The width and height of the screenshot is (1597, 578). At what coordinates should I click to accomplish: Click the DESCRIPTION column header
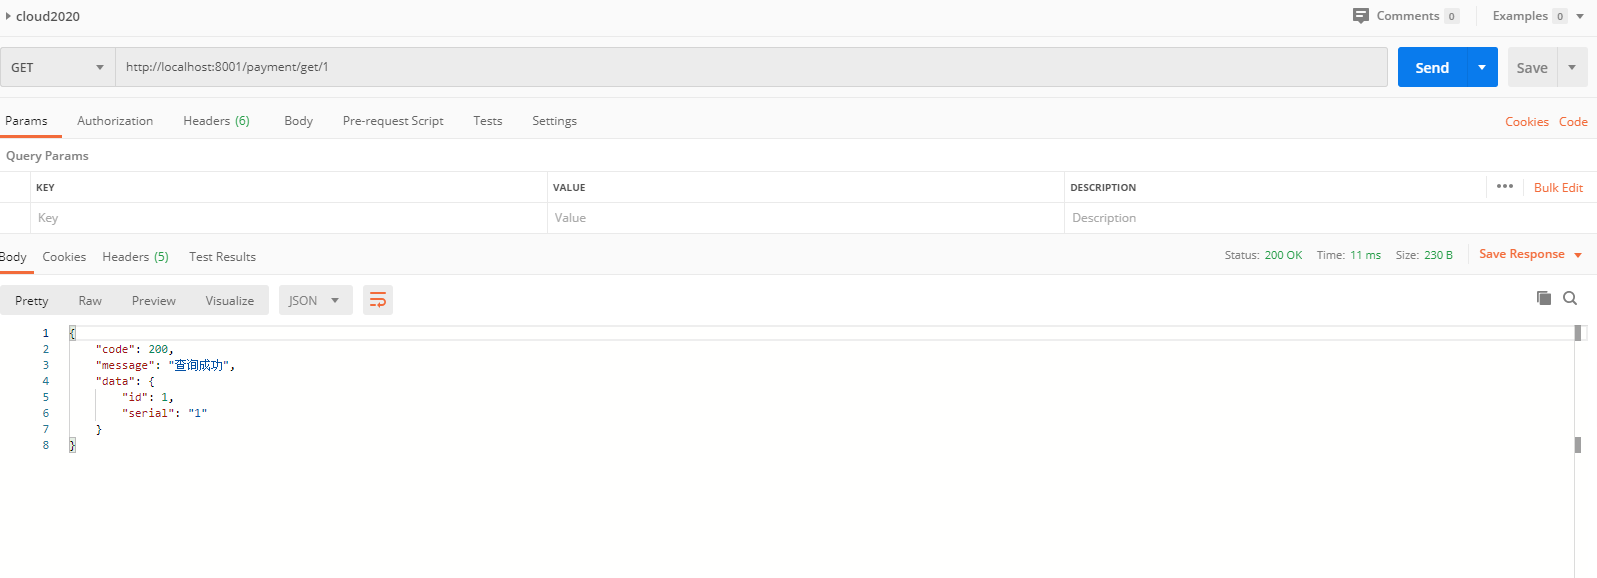click(1103, 187)
